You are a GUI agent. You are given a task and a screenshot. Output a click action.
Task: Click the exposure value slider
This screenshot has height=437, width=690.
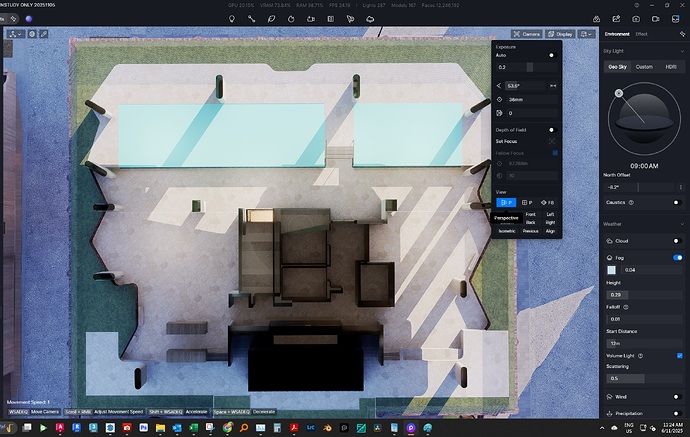click(528, 67)
